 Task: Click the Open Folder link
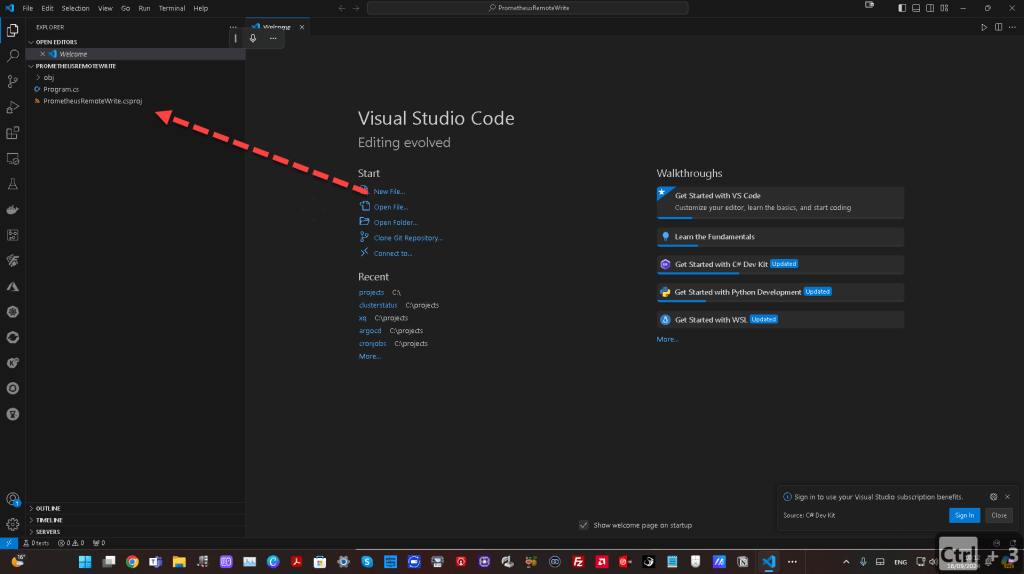(395, 223)
